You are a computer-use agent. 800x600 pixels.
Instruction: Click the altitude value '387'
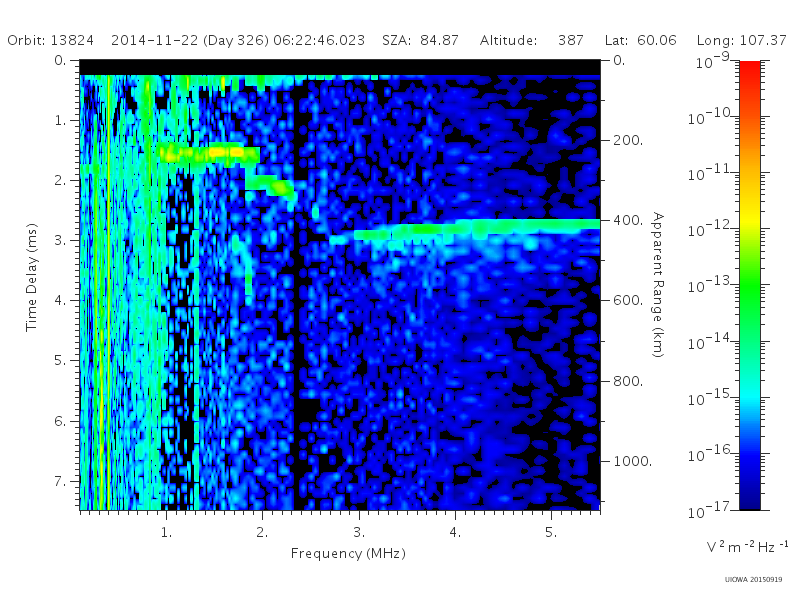[x=570, y=40]
